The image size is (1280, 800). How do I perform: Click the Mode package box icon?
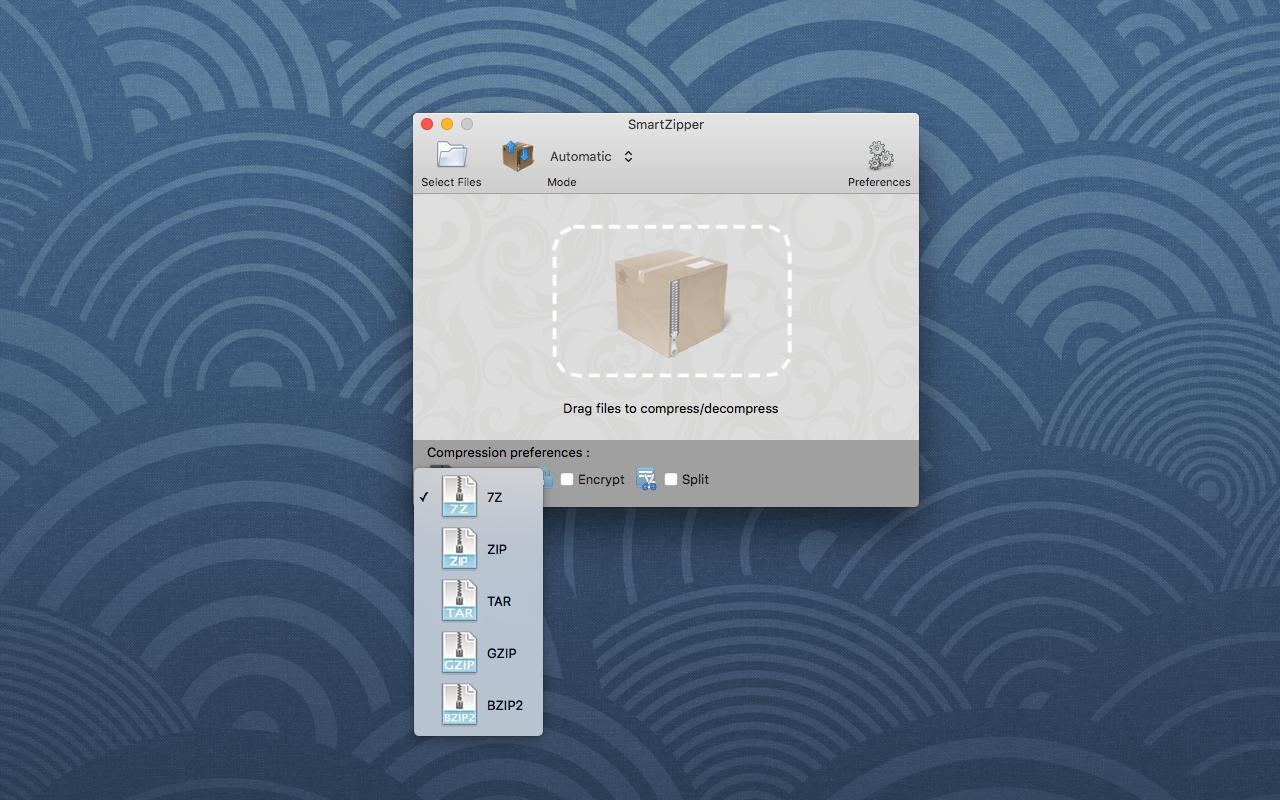click(517, 155)
